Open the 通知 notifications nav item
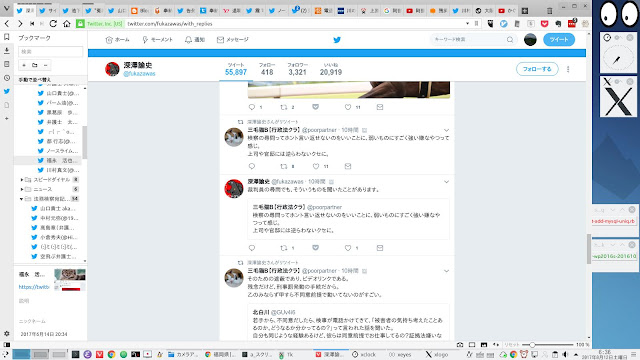Screen dimensions: 640x360 (195, 40)
